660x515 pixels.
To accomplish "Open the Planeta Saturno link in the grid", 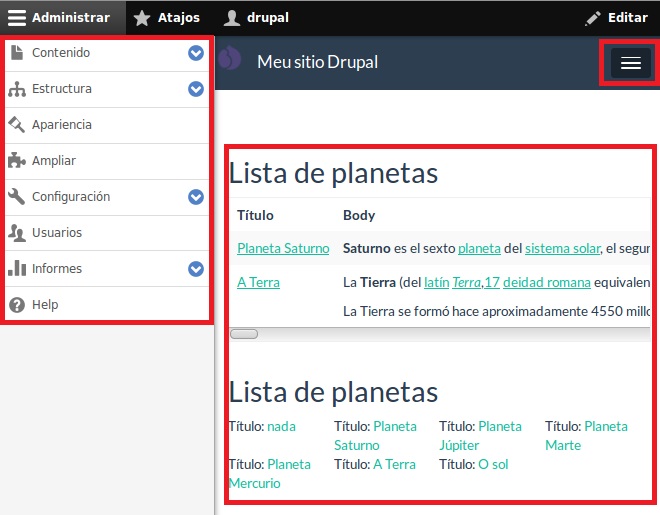I will 375,436.
